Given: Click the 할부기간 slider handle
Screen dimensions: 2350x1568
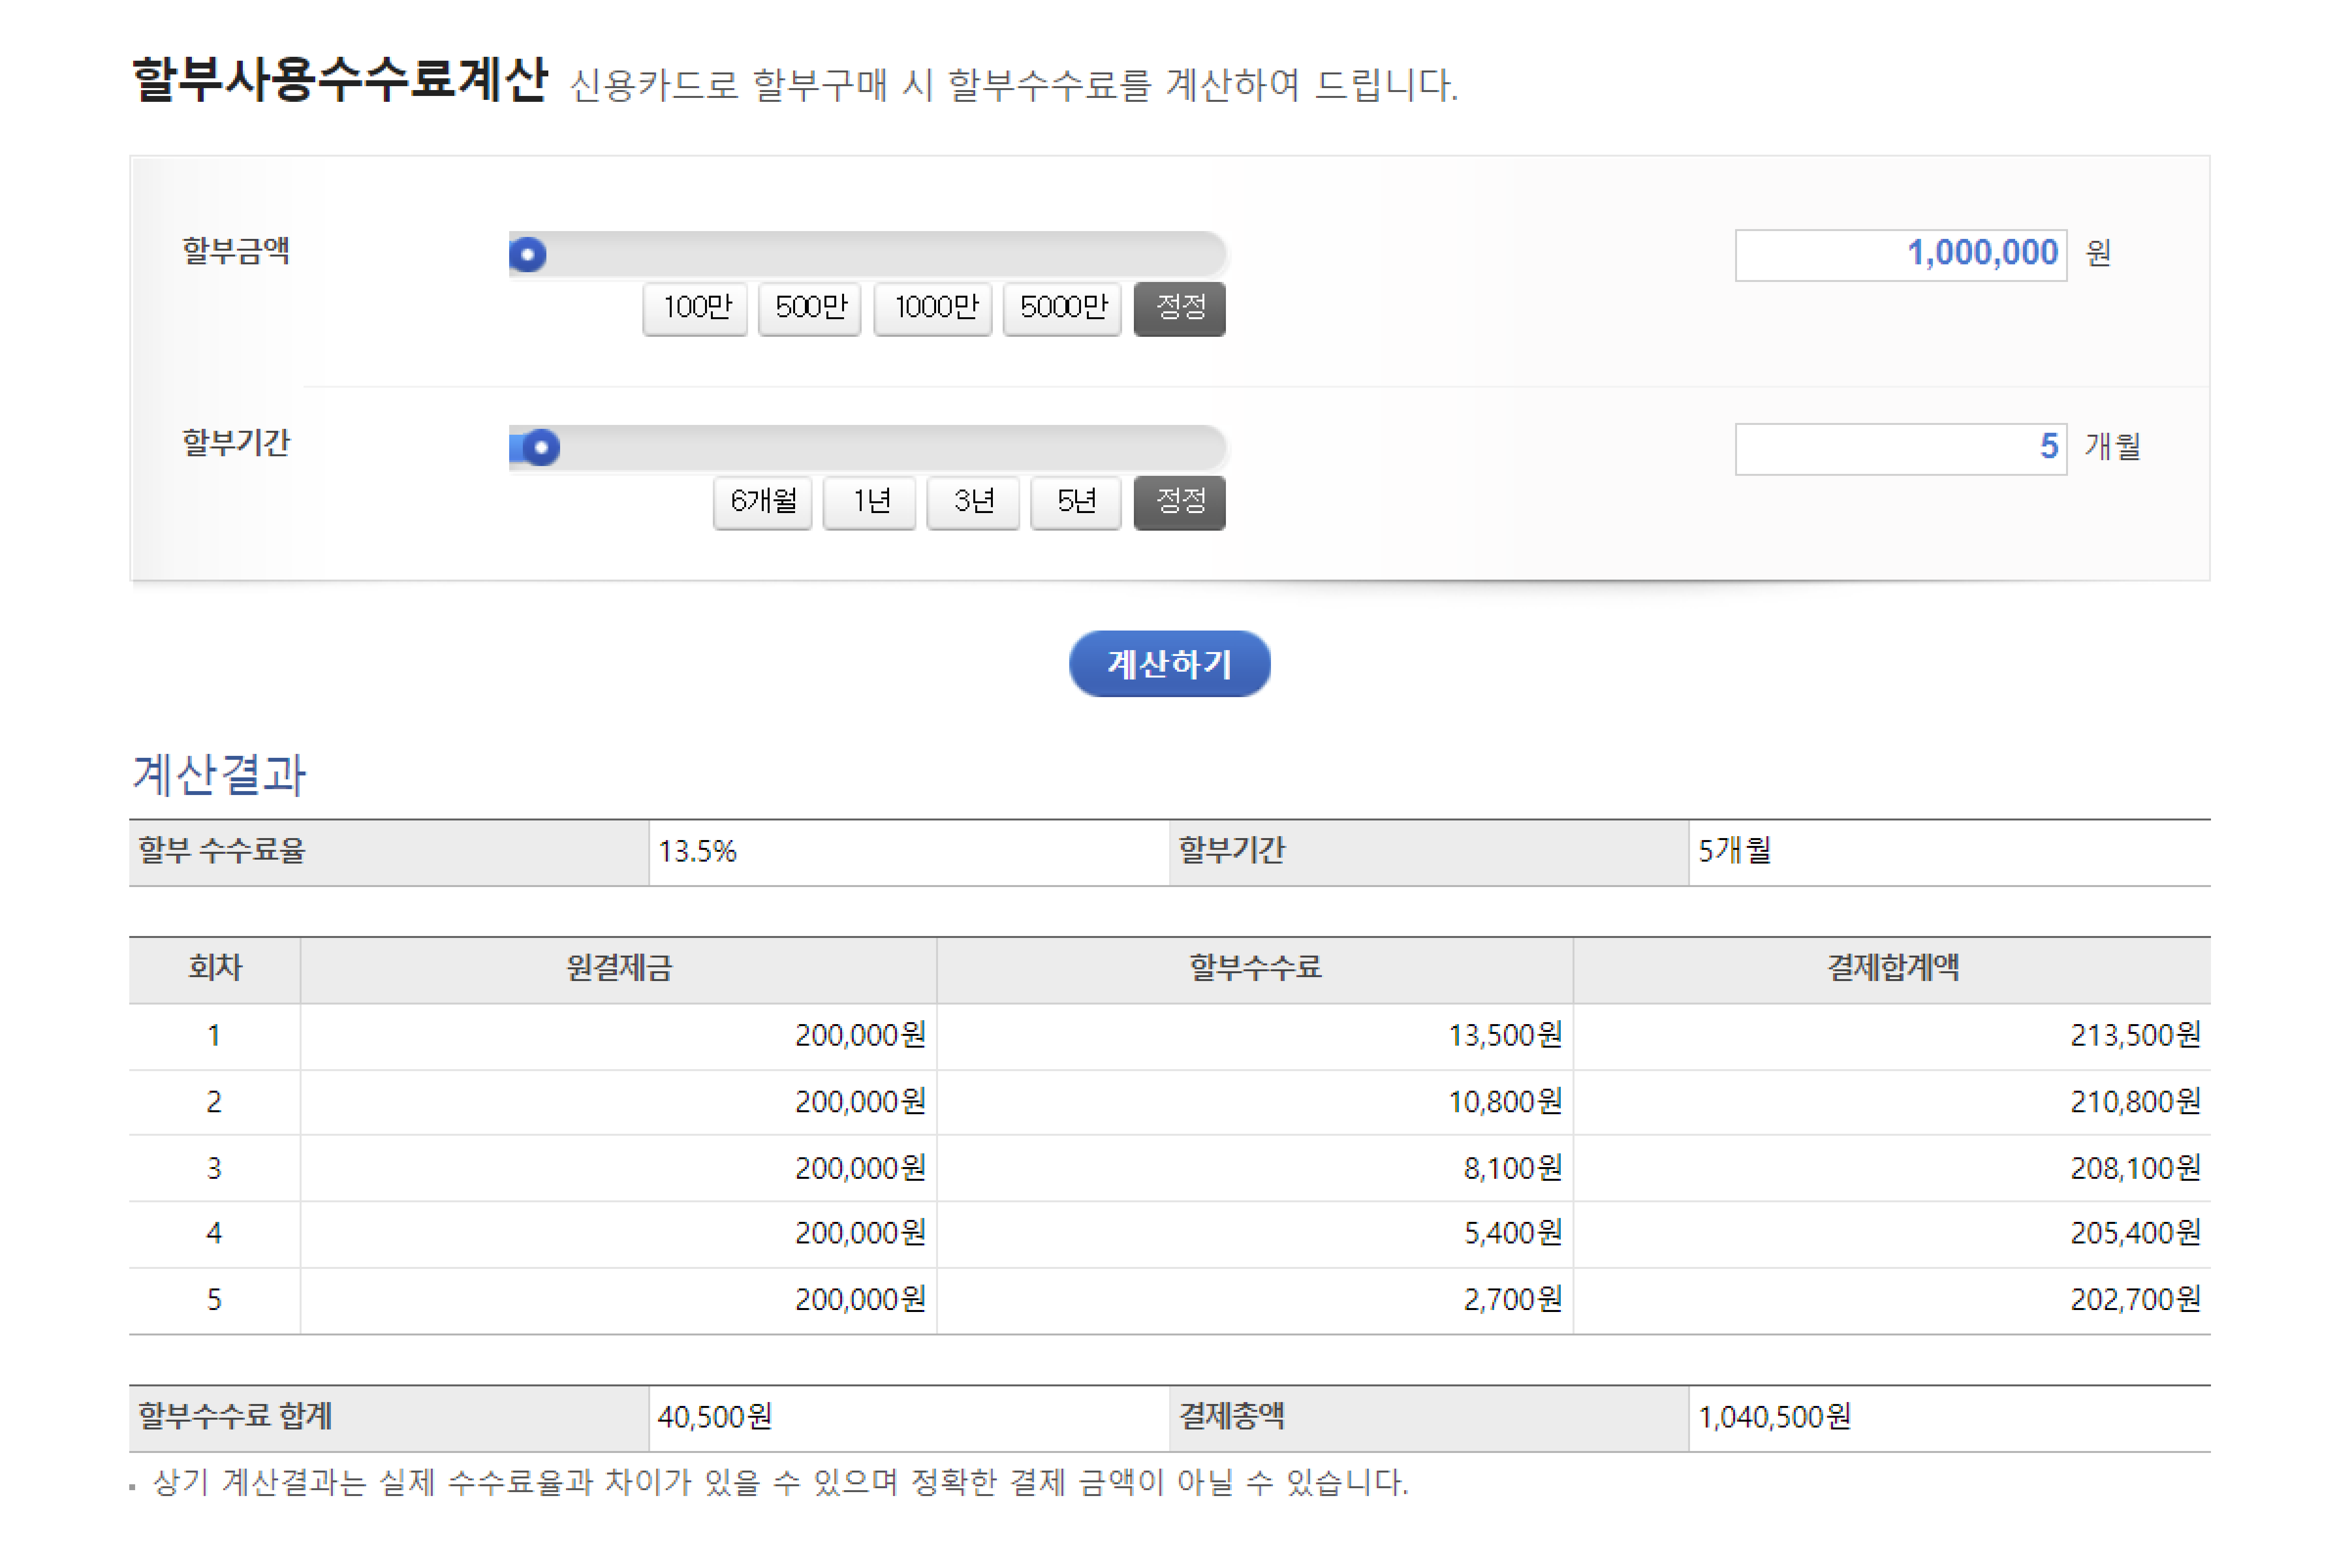Looking at the screenshot, I should (x=541, y=448).
